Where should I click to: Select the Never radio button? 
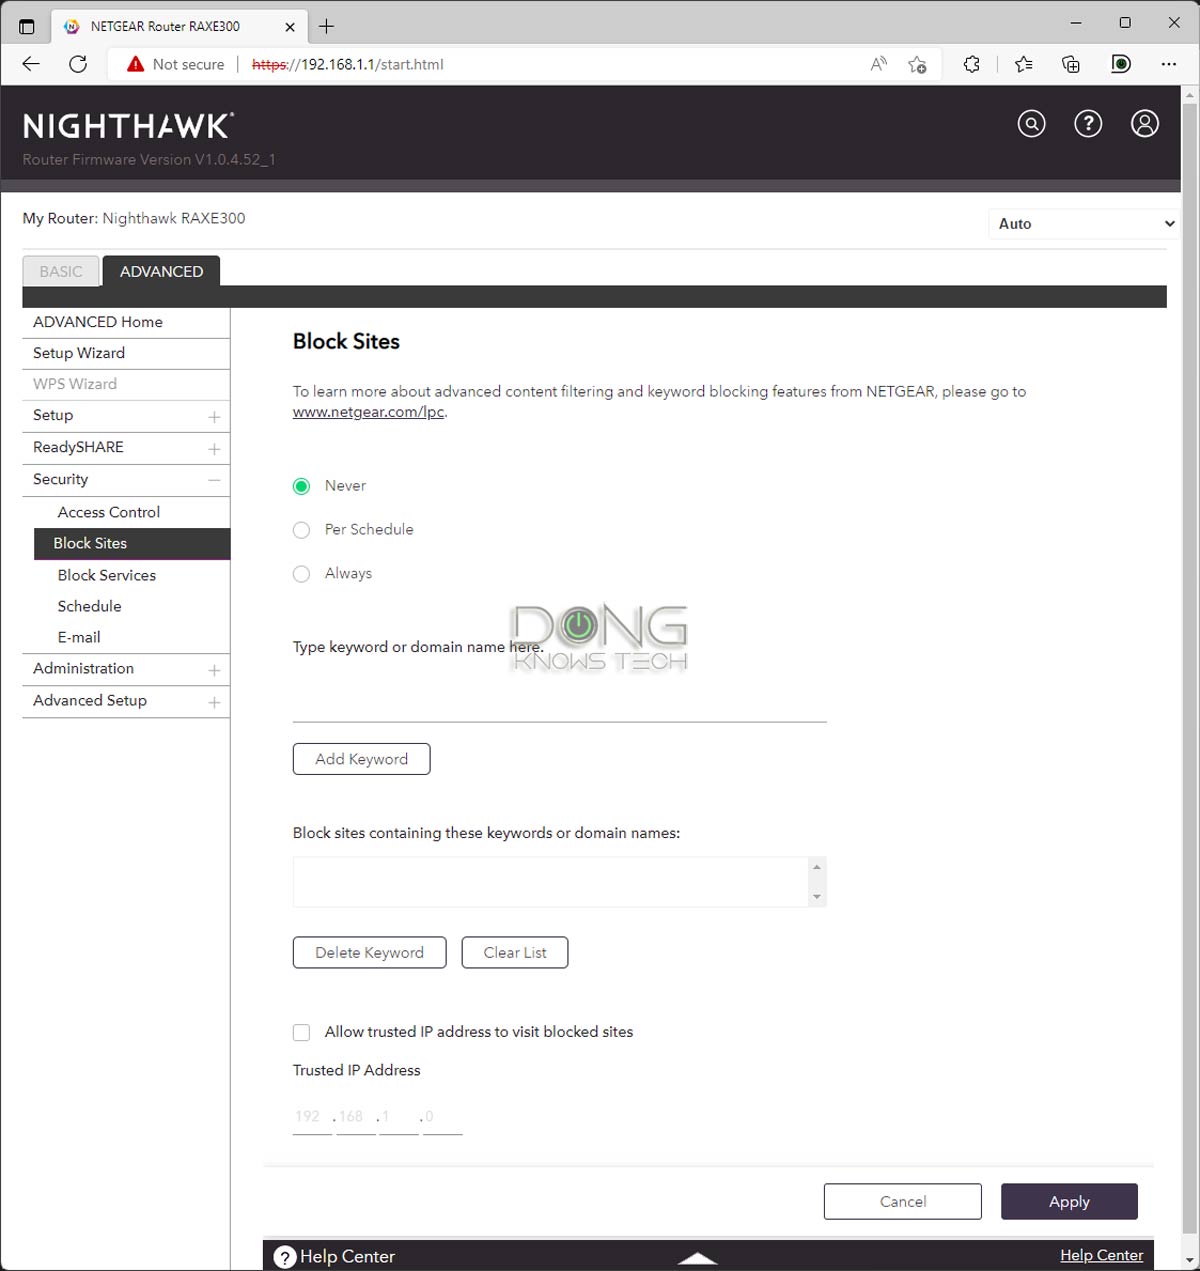(301, 486)
